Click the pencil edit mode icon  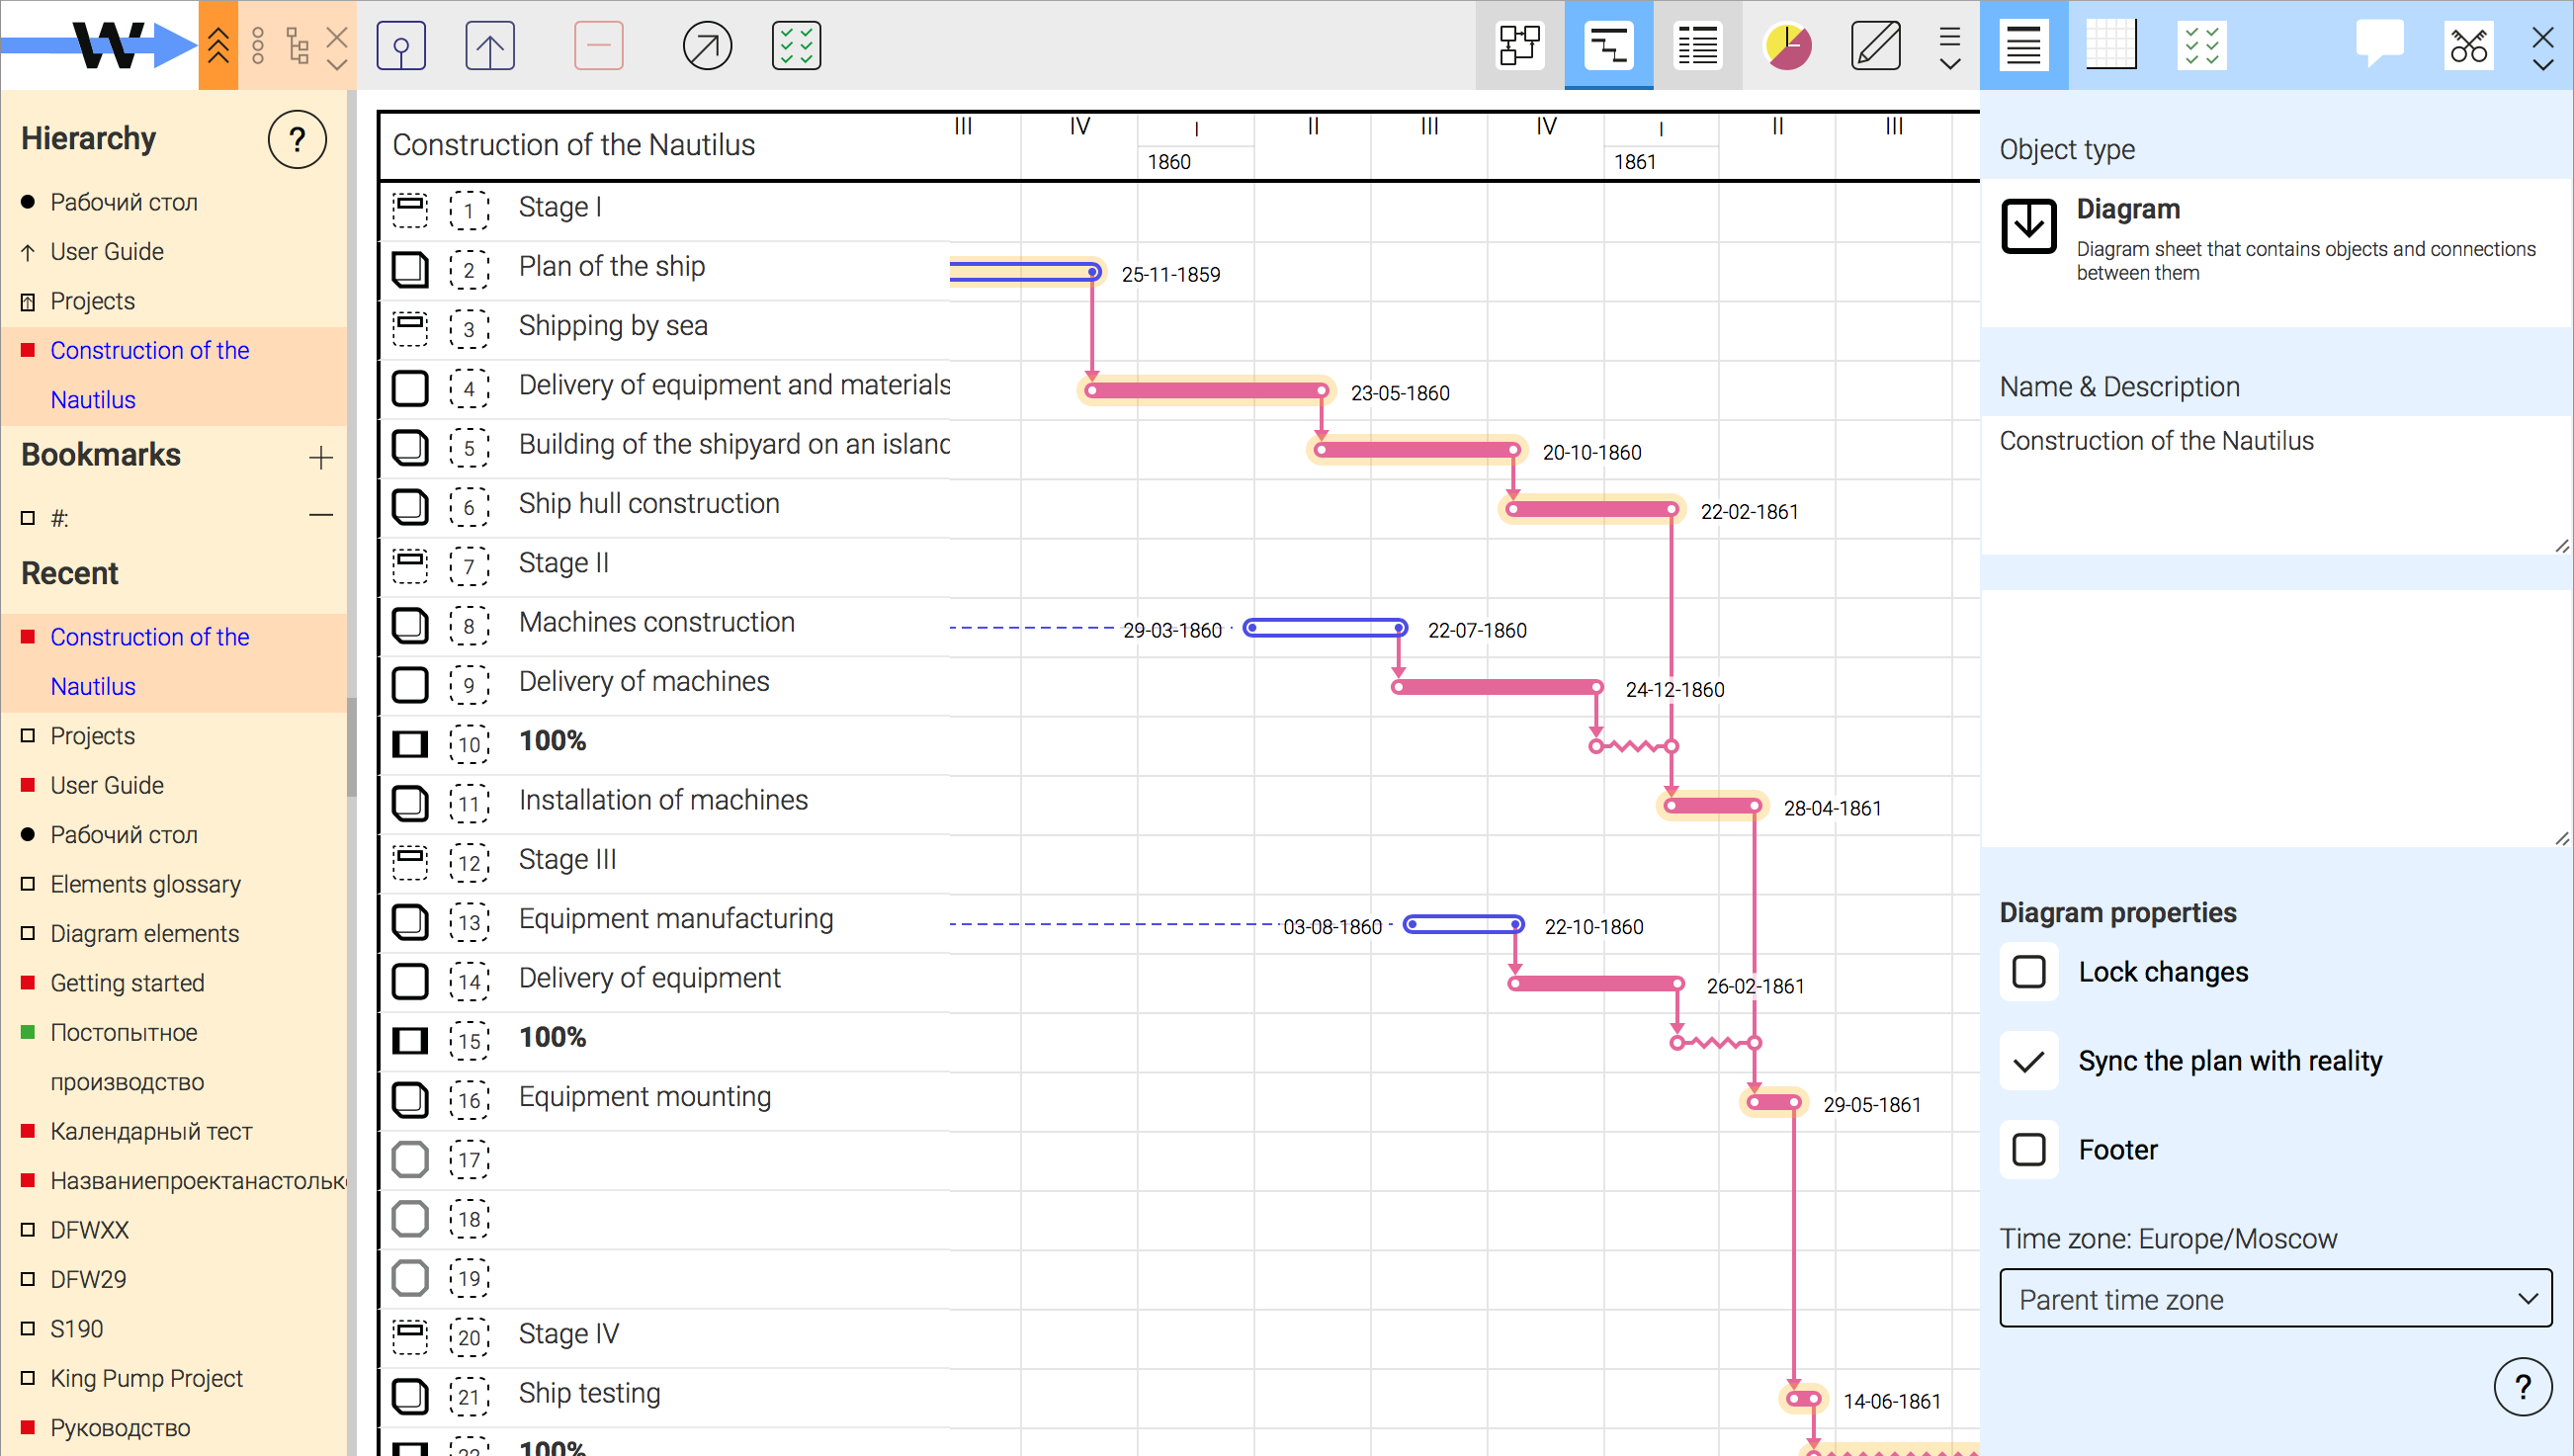1875,46
